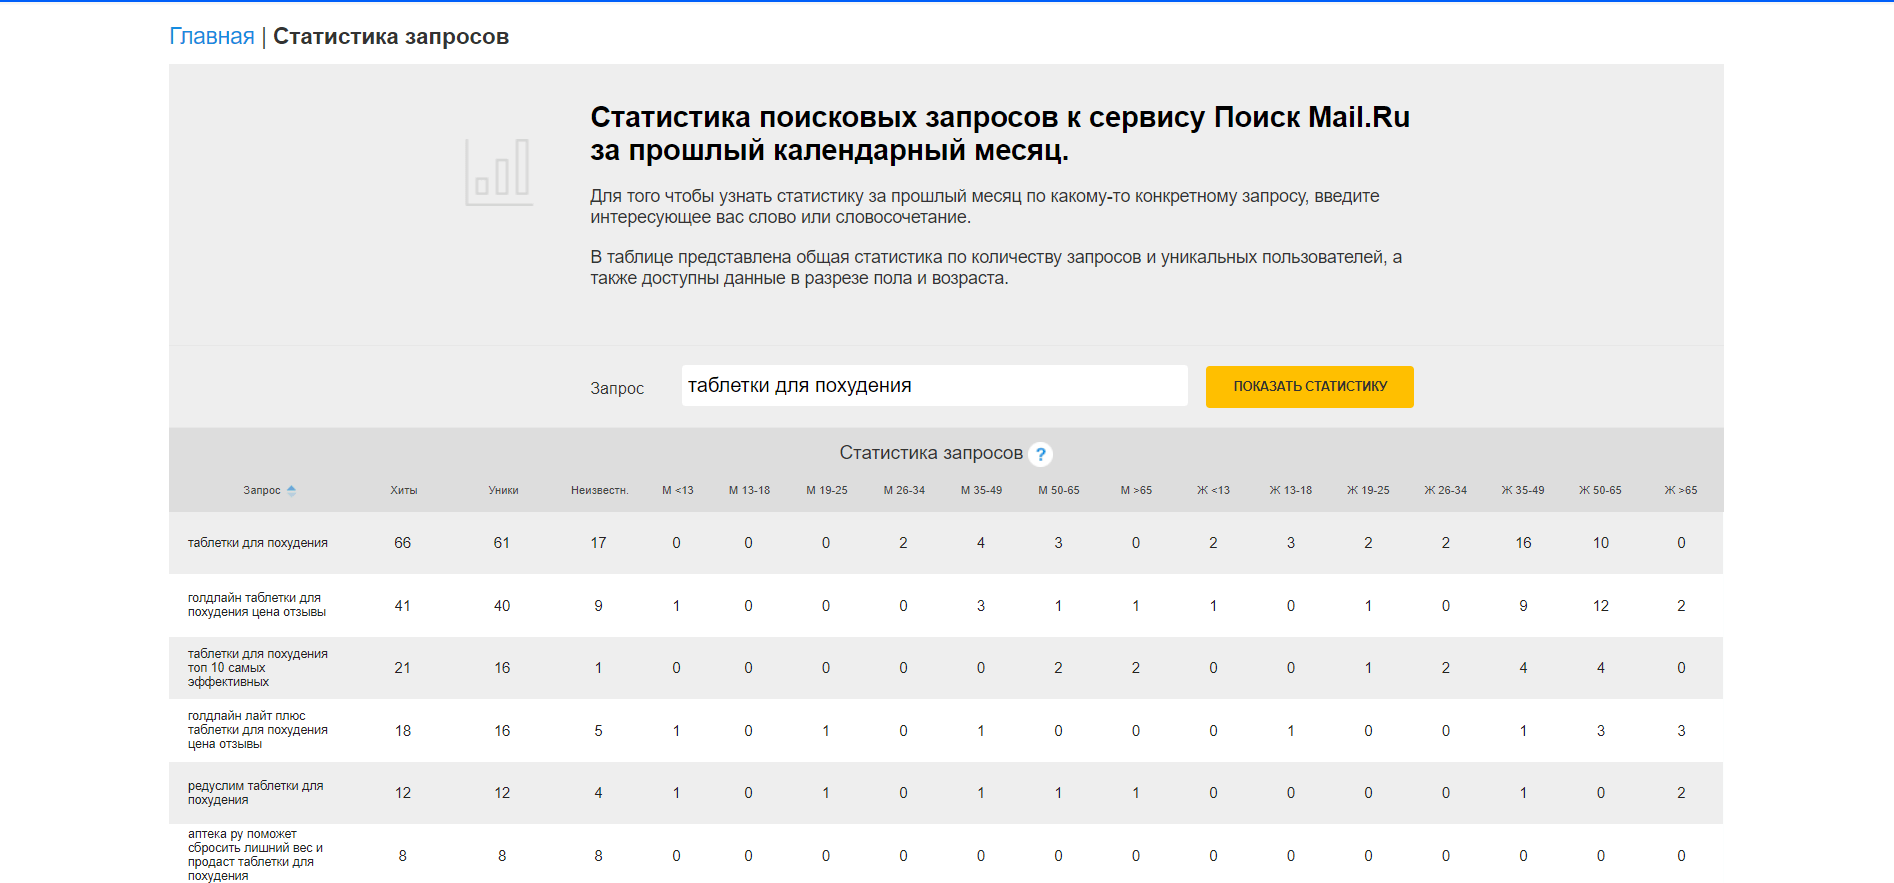This screenshot has width=1894, height=883.
Task: Sort by the Ж 50-65 column
Action: 1600,490
